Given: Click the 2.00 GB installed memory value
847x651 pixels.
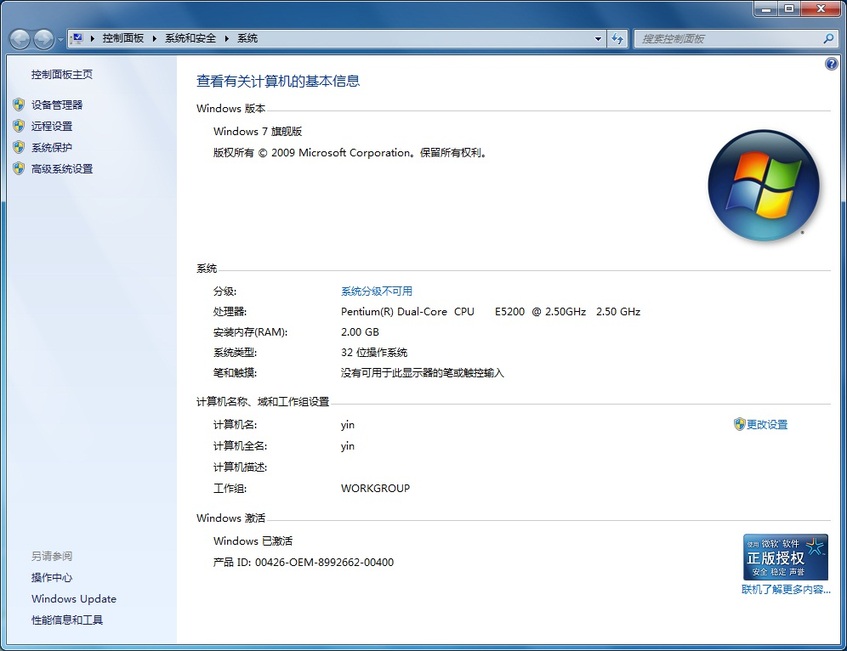Looking at the screenshot, I should [x=360, y=332].
